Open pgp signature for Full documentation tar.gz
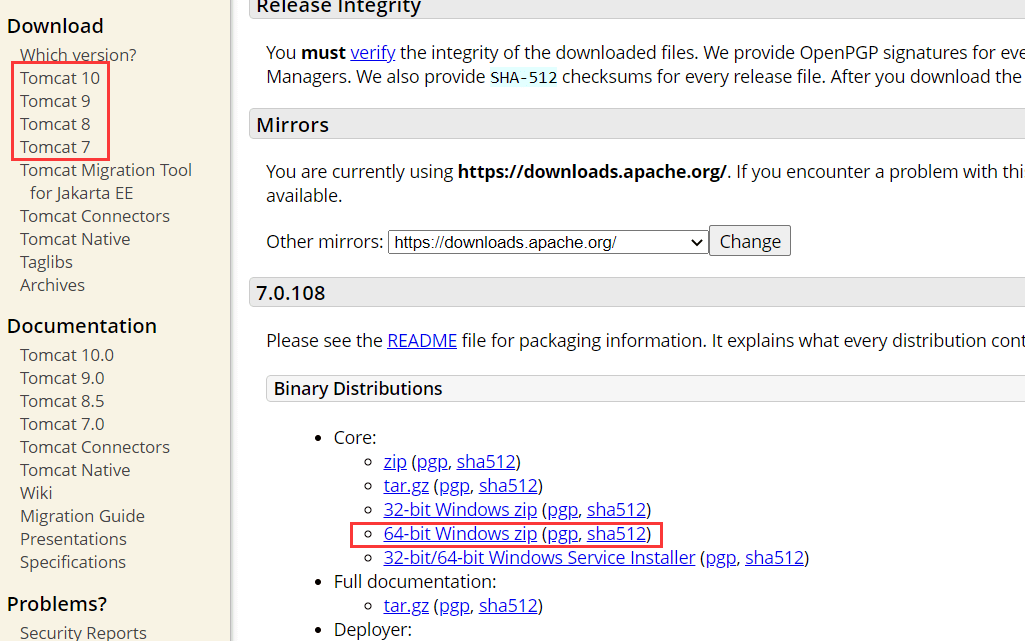This screenshot has height=641, width=1025. (454, 606)
